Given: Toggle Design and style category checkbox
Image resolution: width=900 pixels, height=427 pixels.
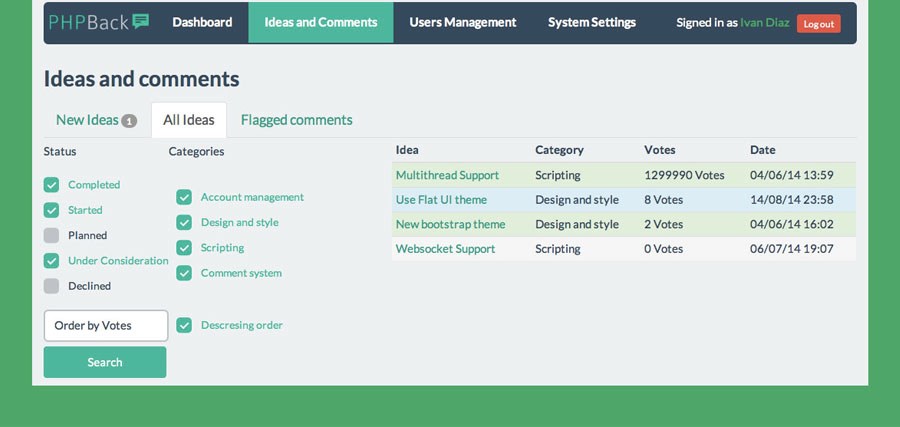Looking at the screenshot, I should [184, 223].
